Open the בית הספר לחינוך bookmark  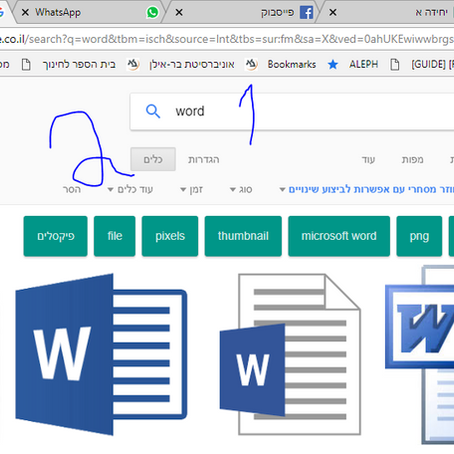pos(79,64)
